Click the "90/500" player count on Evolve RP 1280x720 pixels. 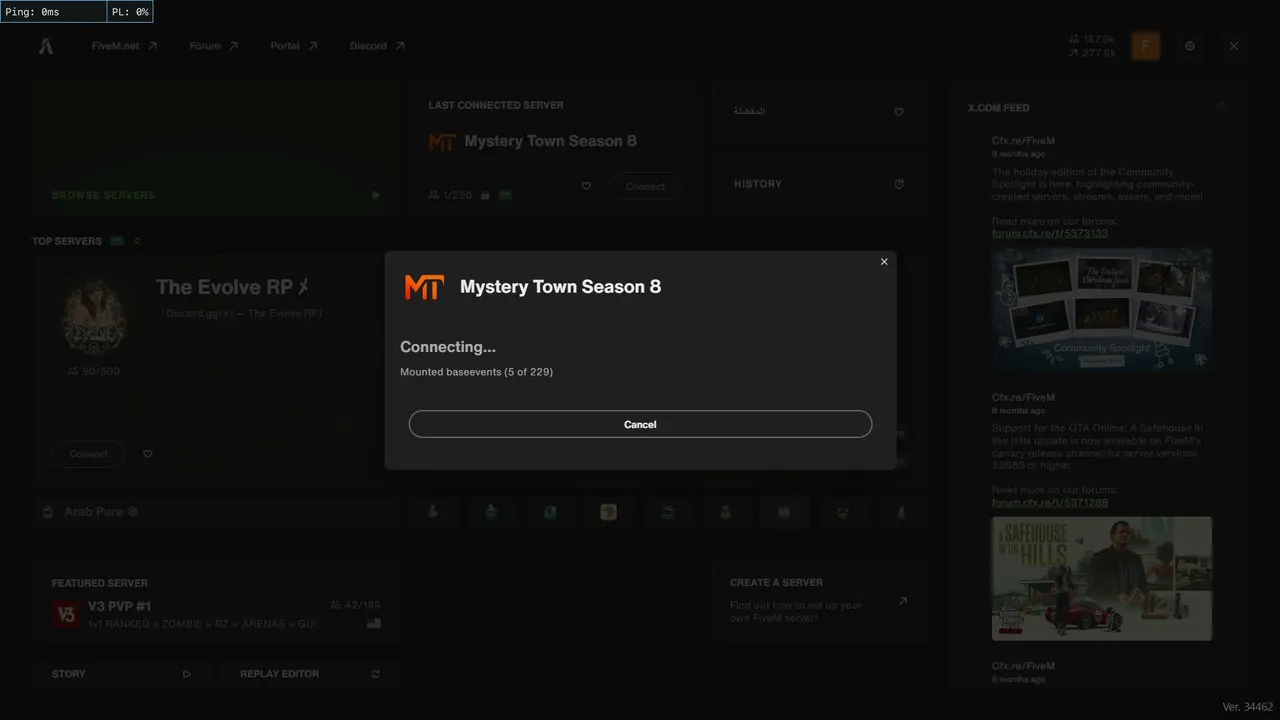94,371
